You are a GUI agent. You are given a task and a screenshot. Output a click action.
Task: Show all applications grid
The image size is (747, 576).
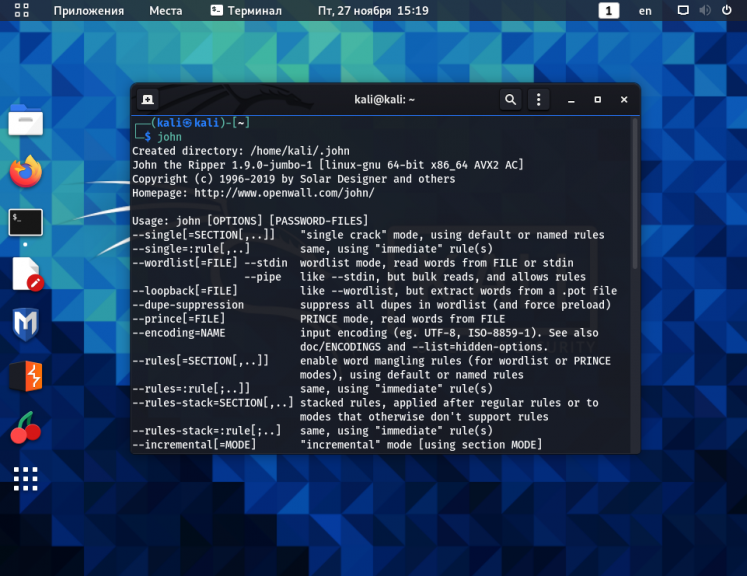pos(26,480)
